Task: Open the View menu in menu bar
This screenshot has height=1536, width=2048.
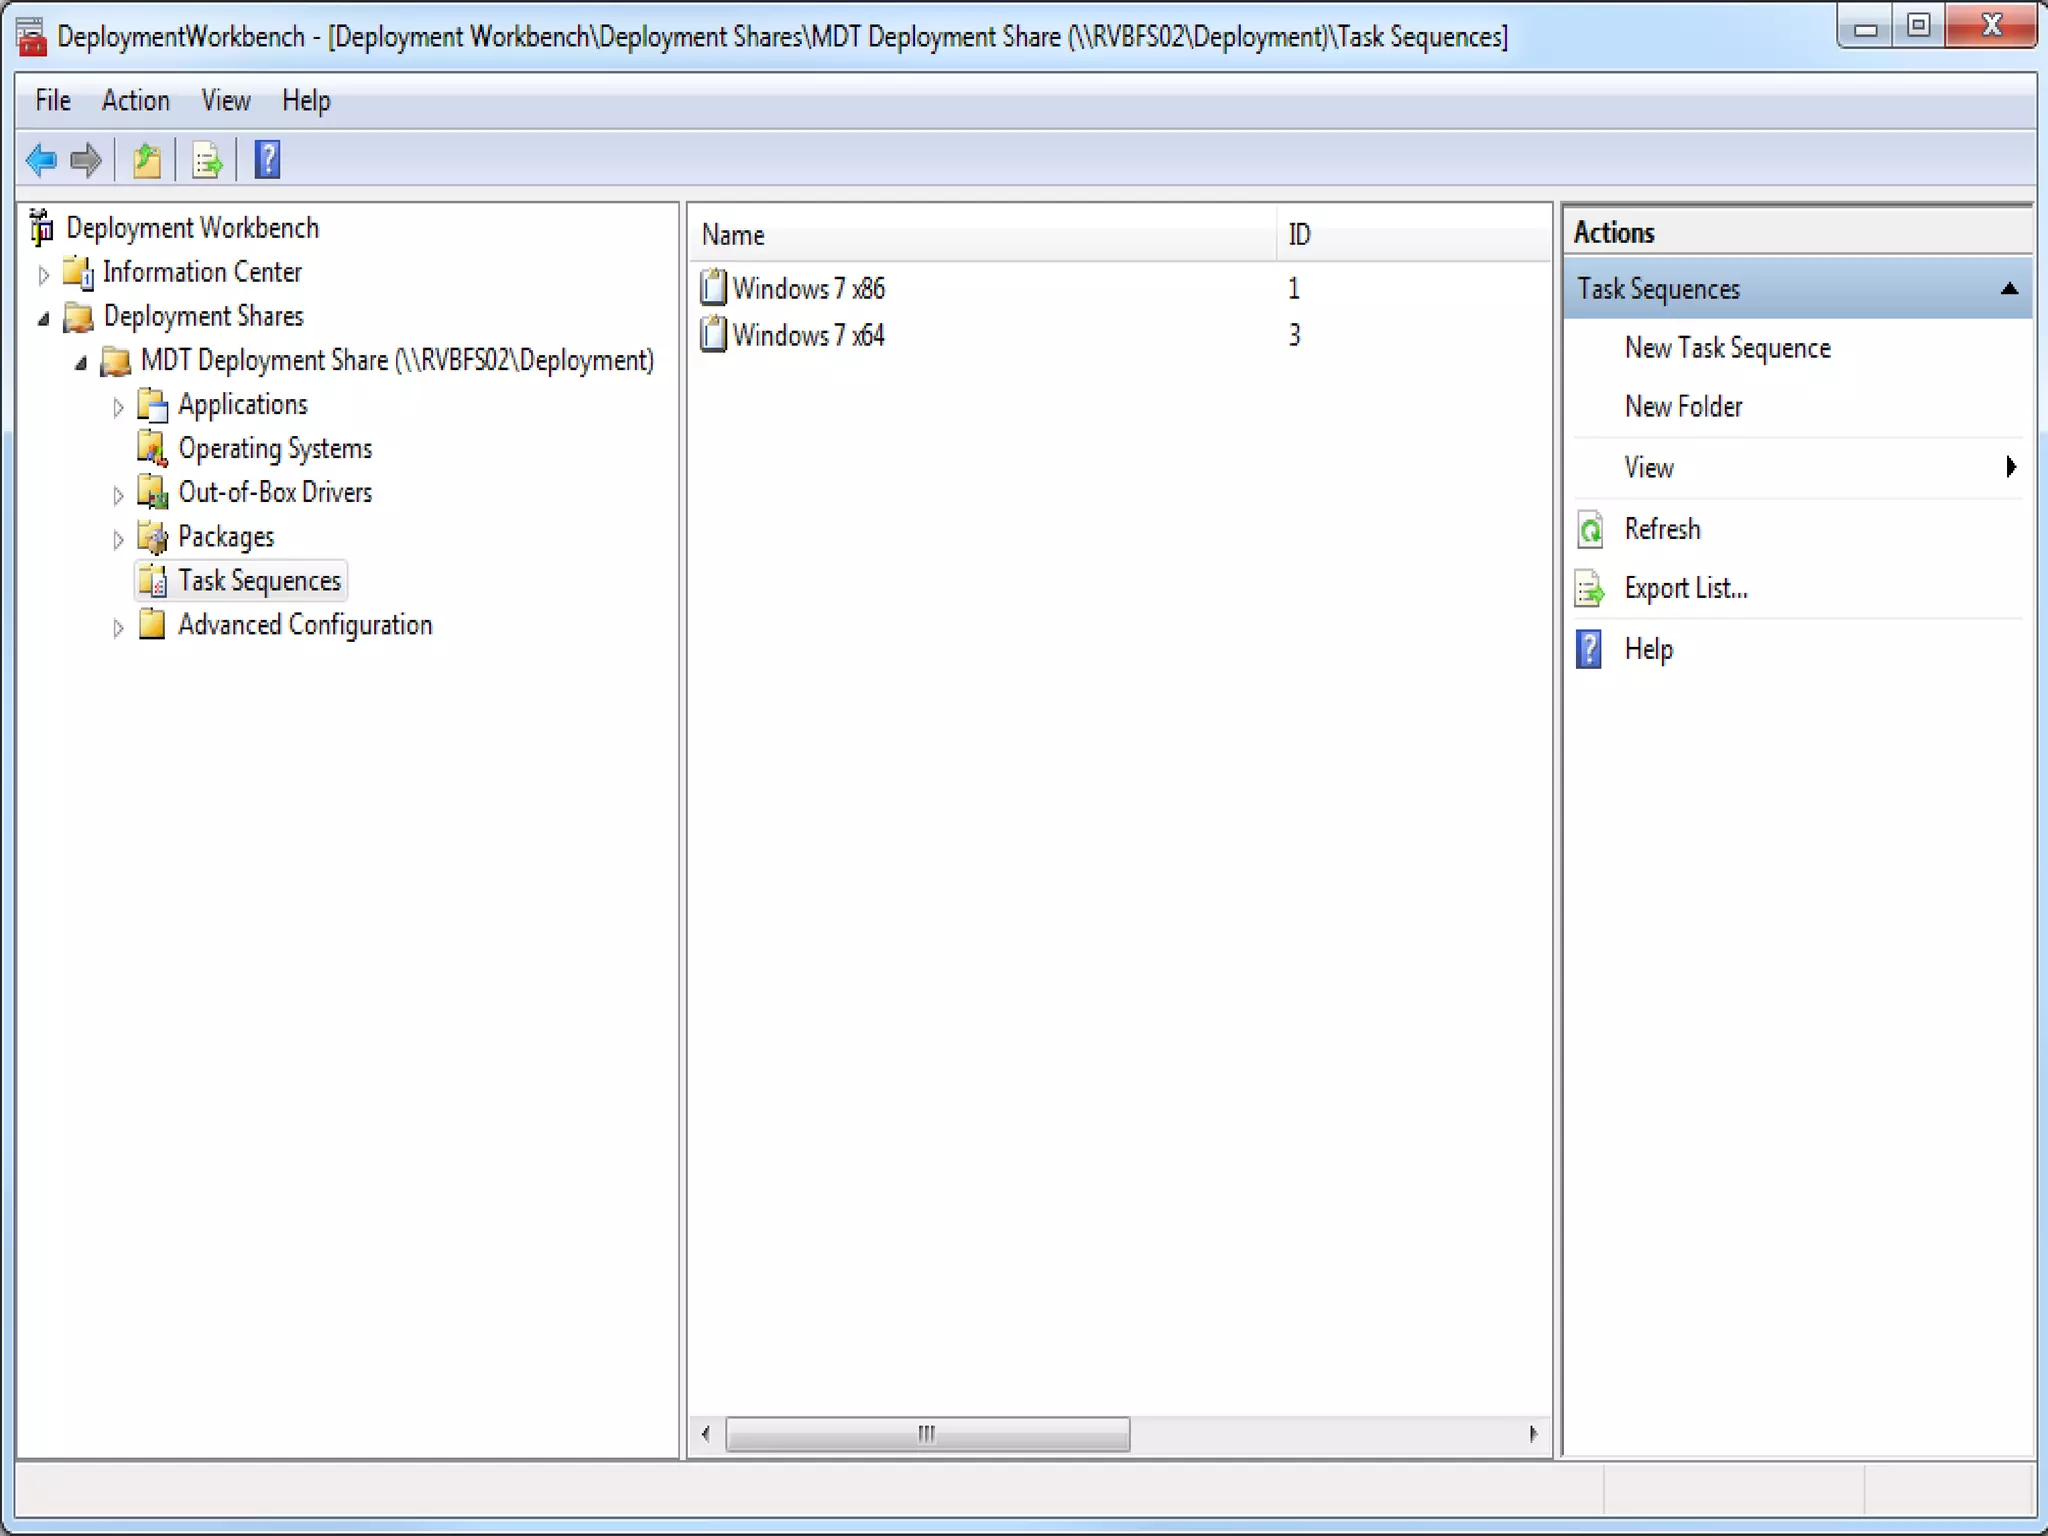Action: [x=226, y=101]
